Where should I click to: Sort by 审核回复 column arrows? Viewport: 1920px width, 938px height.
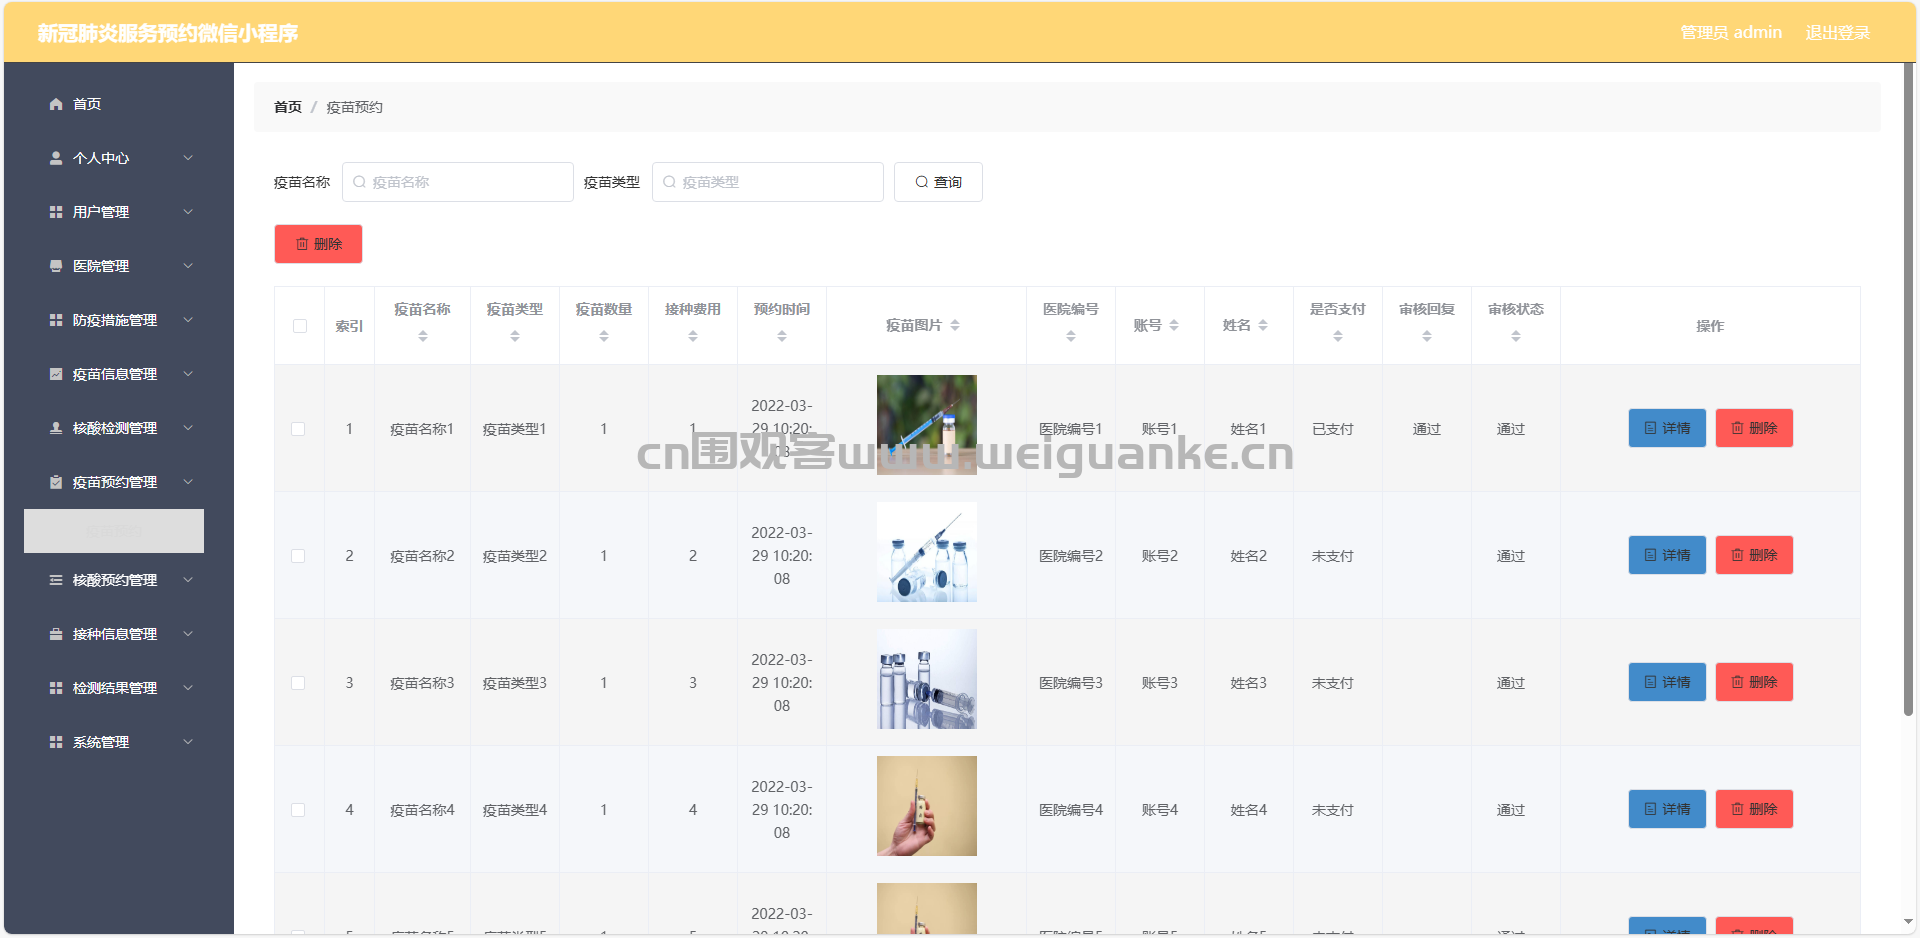(1427, 337)
